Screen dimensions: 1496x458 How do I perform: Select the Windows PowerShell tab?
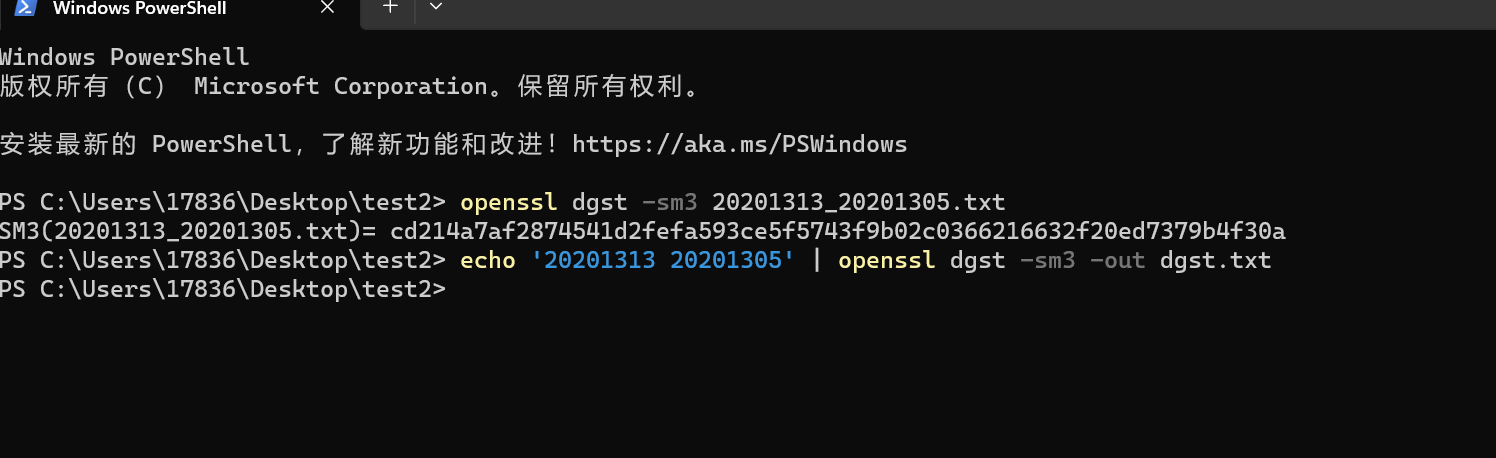140,9
